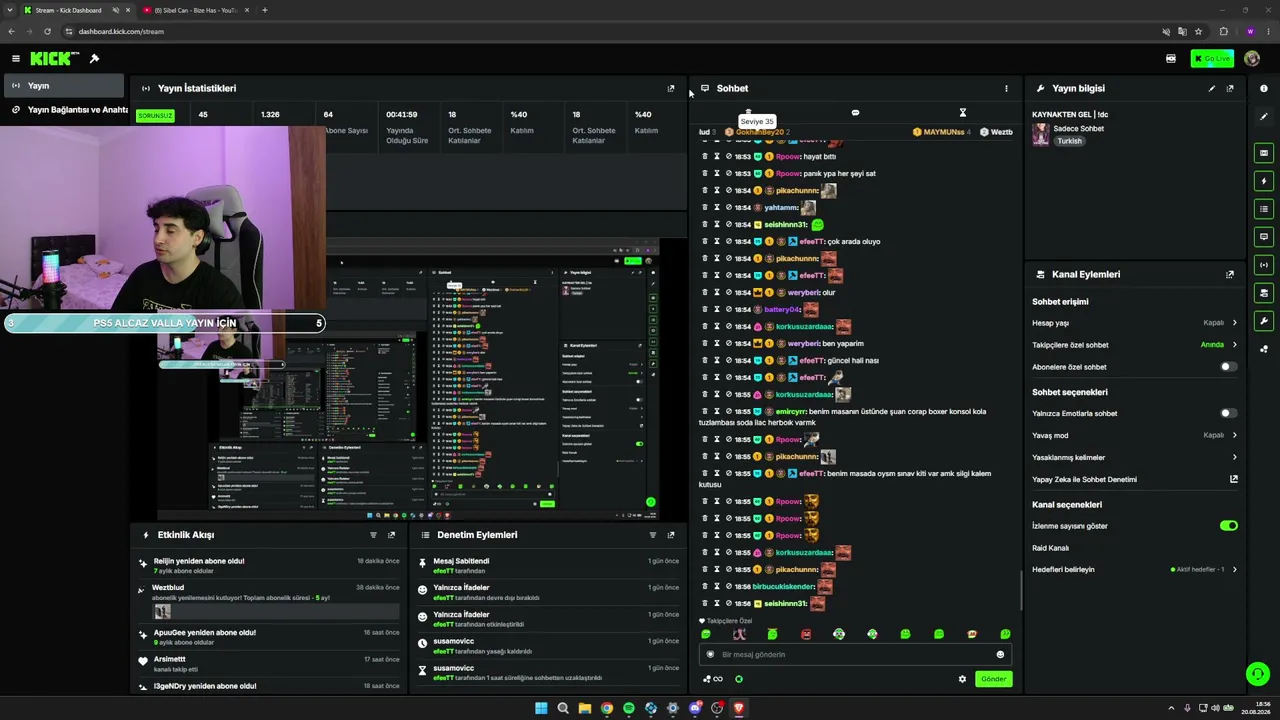Open Windows Start menu
Image resolution: width=1280 pixels, height=720 pixels.
[541, 708]
